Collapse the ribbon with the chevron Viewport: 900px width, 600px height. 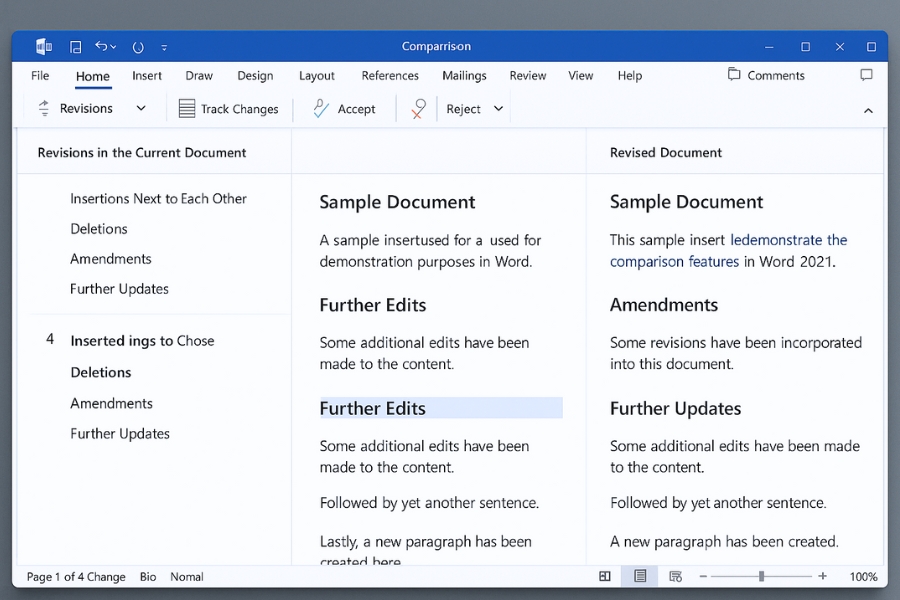click(867, 110)
